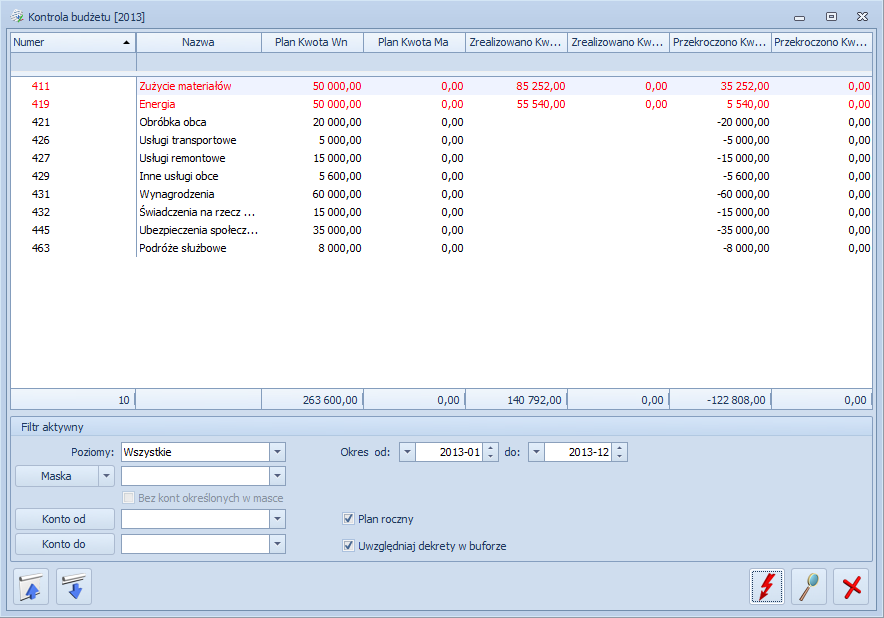Image resolution: width=884 pixels, height=618 pixels.
Task: Click account number 463
Action: pyautogui.click(x=41, y=249)
